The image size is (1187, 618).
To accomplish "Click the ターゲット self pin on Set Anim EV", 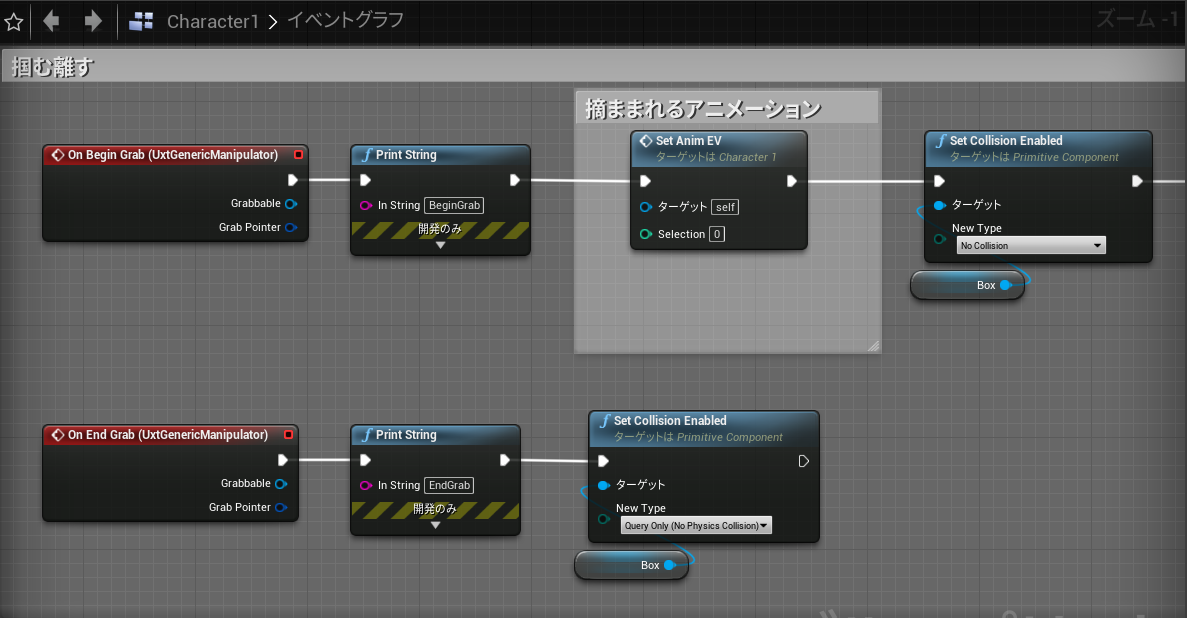I will pos(646,207).
